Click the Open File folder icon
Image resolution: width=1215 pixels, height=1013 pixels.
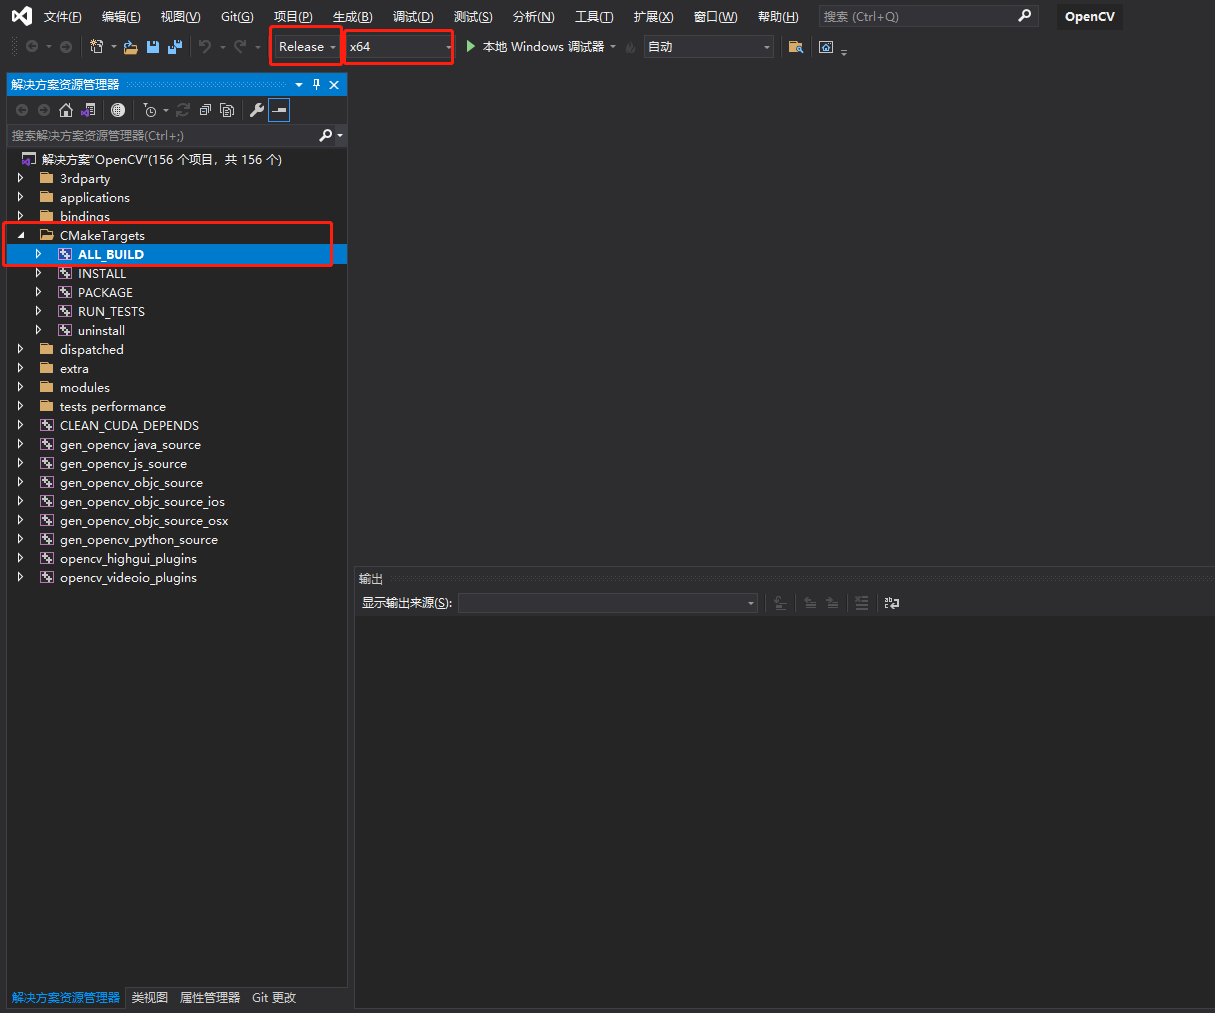point(131,47)
